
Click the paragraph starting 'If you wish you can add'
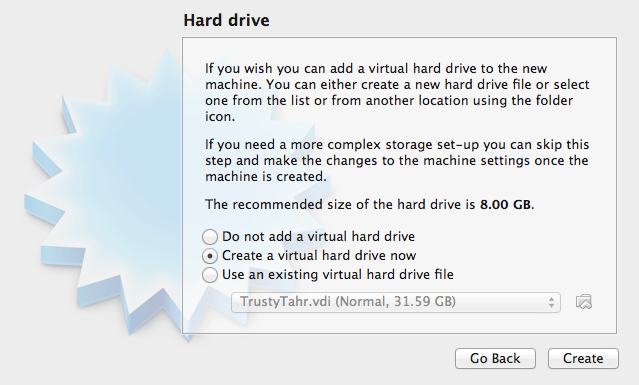coord(397,92)
